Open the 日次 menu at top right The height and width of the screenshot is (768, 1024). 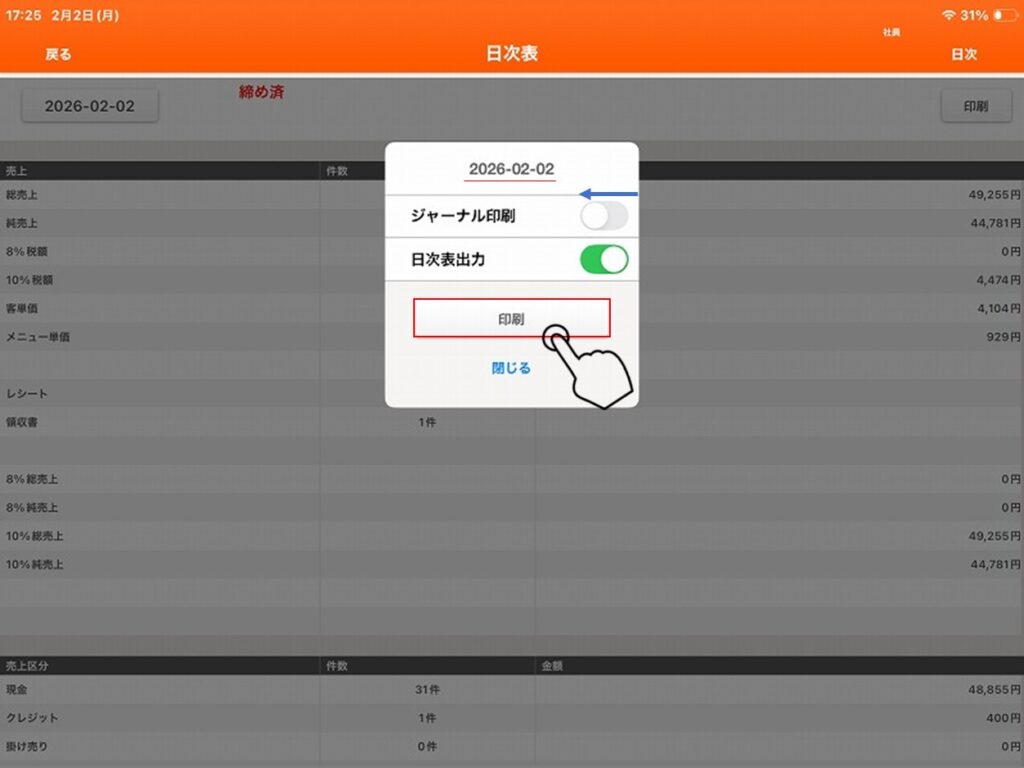pos(963,54)
